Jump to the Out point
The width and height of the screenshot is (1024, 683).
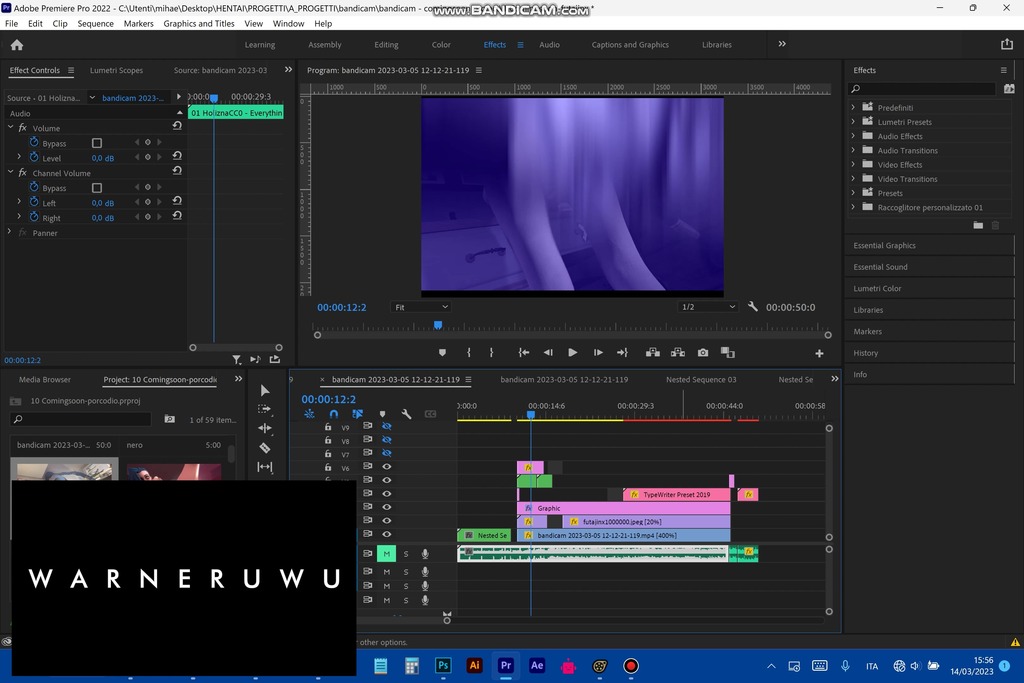click(x=622, y=353)
